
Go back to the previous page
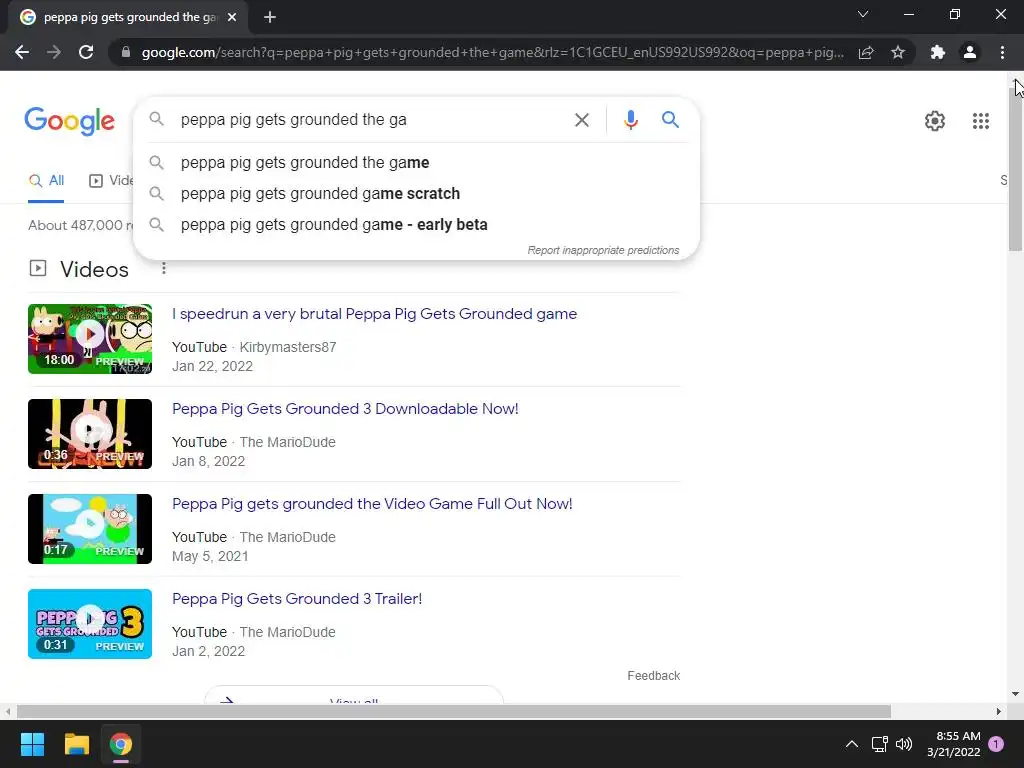coord(22,52)
